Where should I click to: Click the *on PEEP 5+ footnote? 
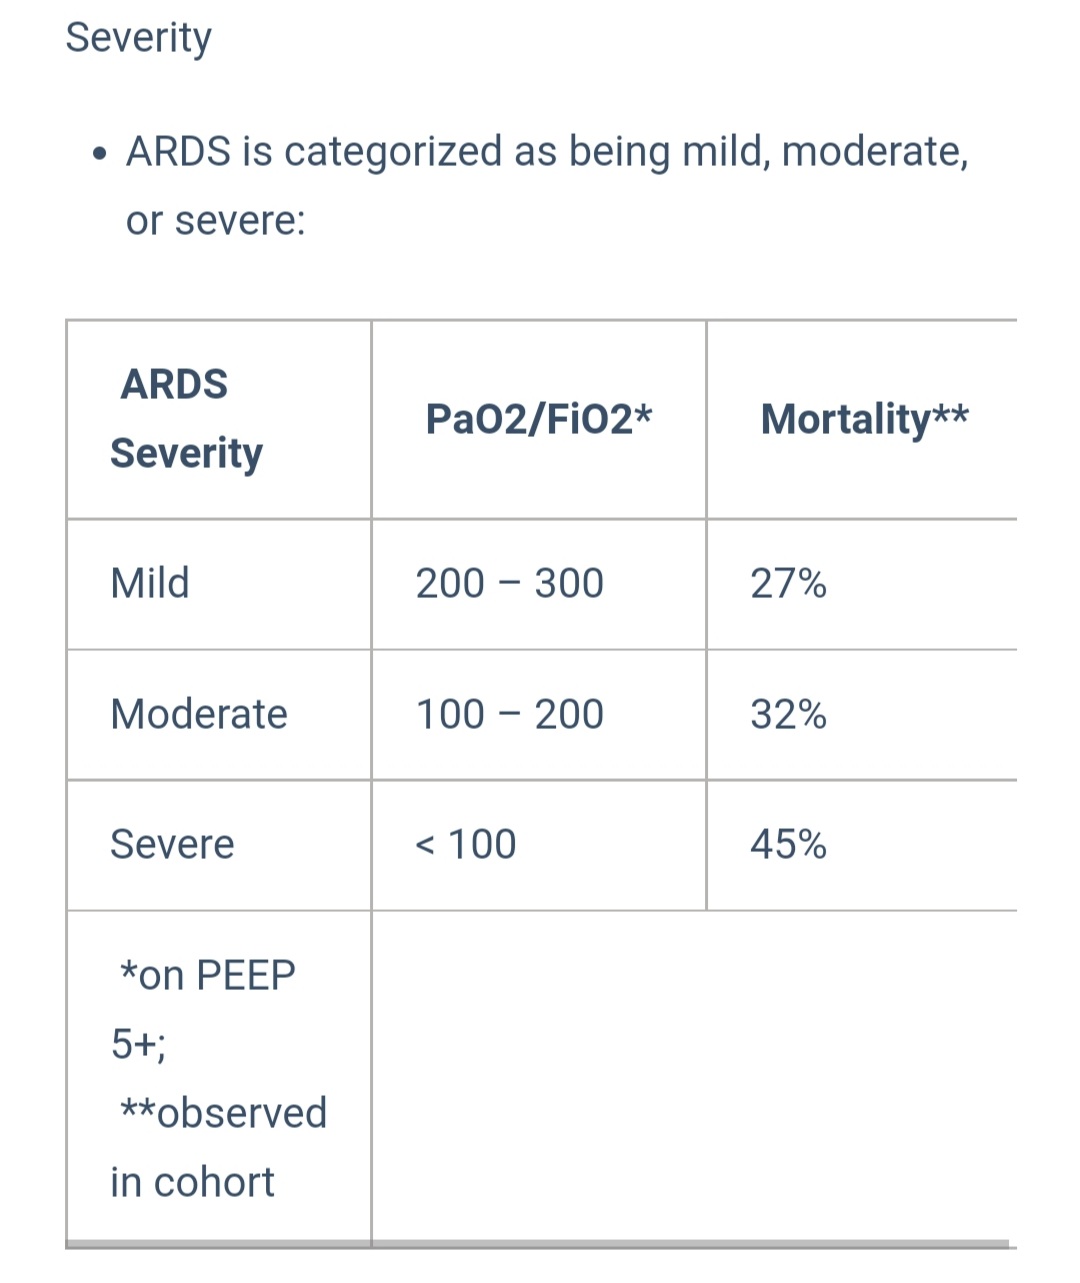pos(203,1009)
